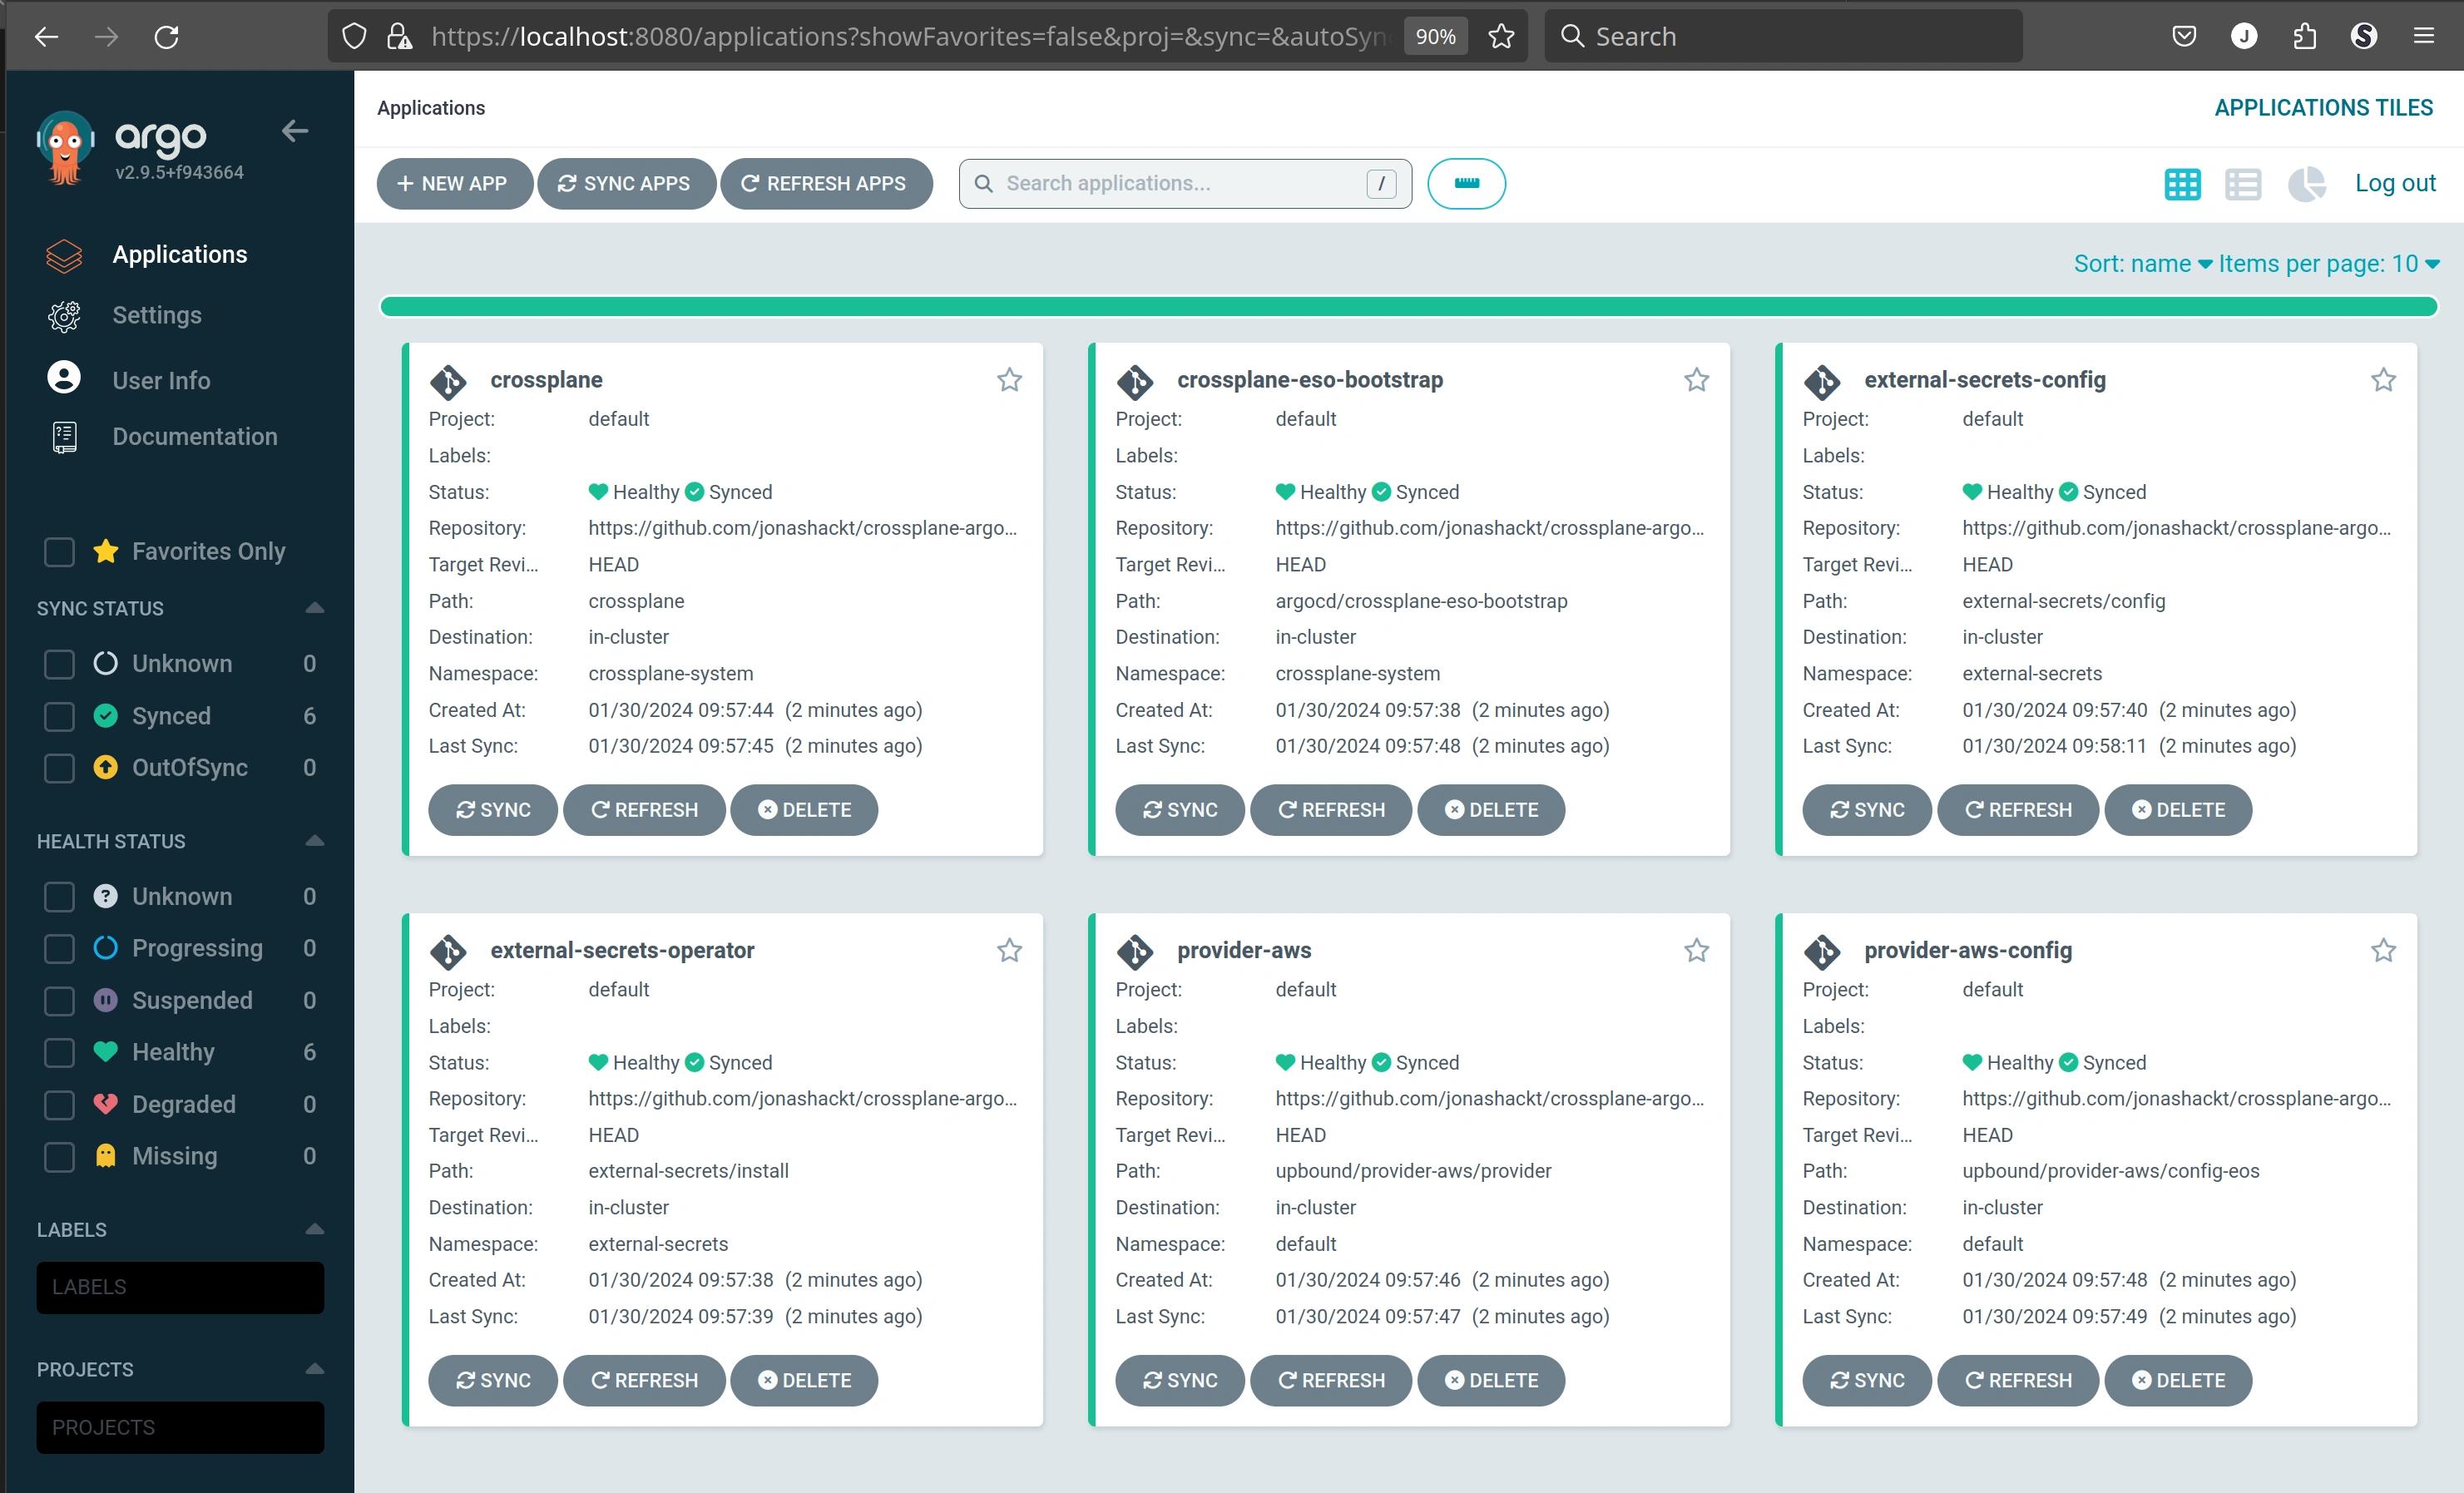Click the search applications input field
Image resolution: width=2464 pixels, height=1493 pixels.
pos(1185,183)
